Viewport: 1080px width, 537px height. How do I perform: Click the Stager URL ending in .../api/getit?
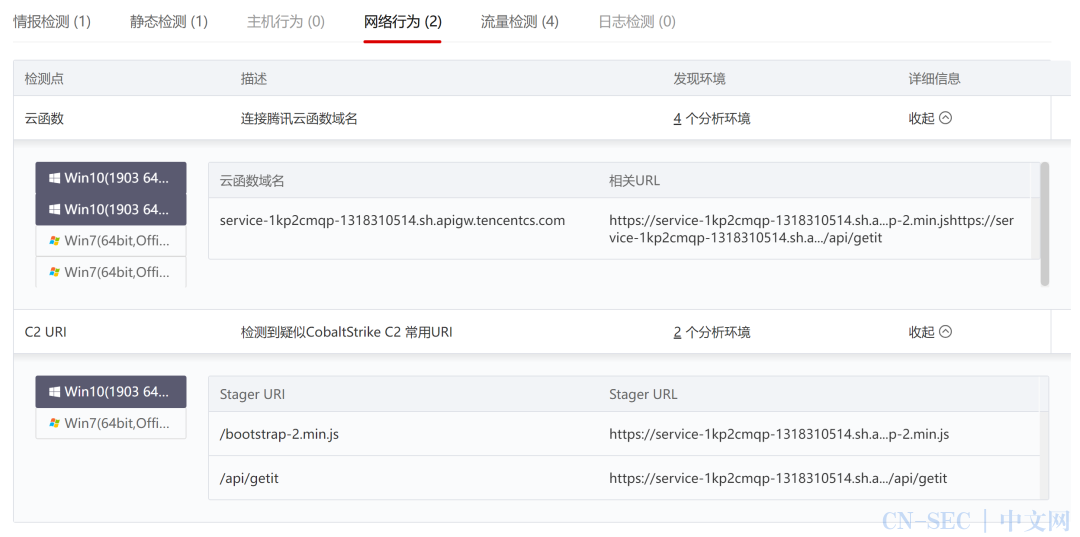pos(778,478)
